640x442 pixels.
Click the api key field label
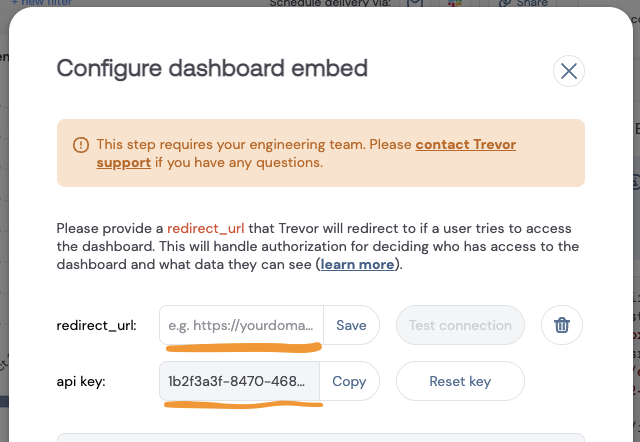pyautogui.click(x=81, y=382)
